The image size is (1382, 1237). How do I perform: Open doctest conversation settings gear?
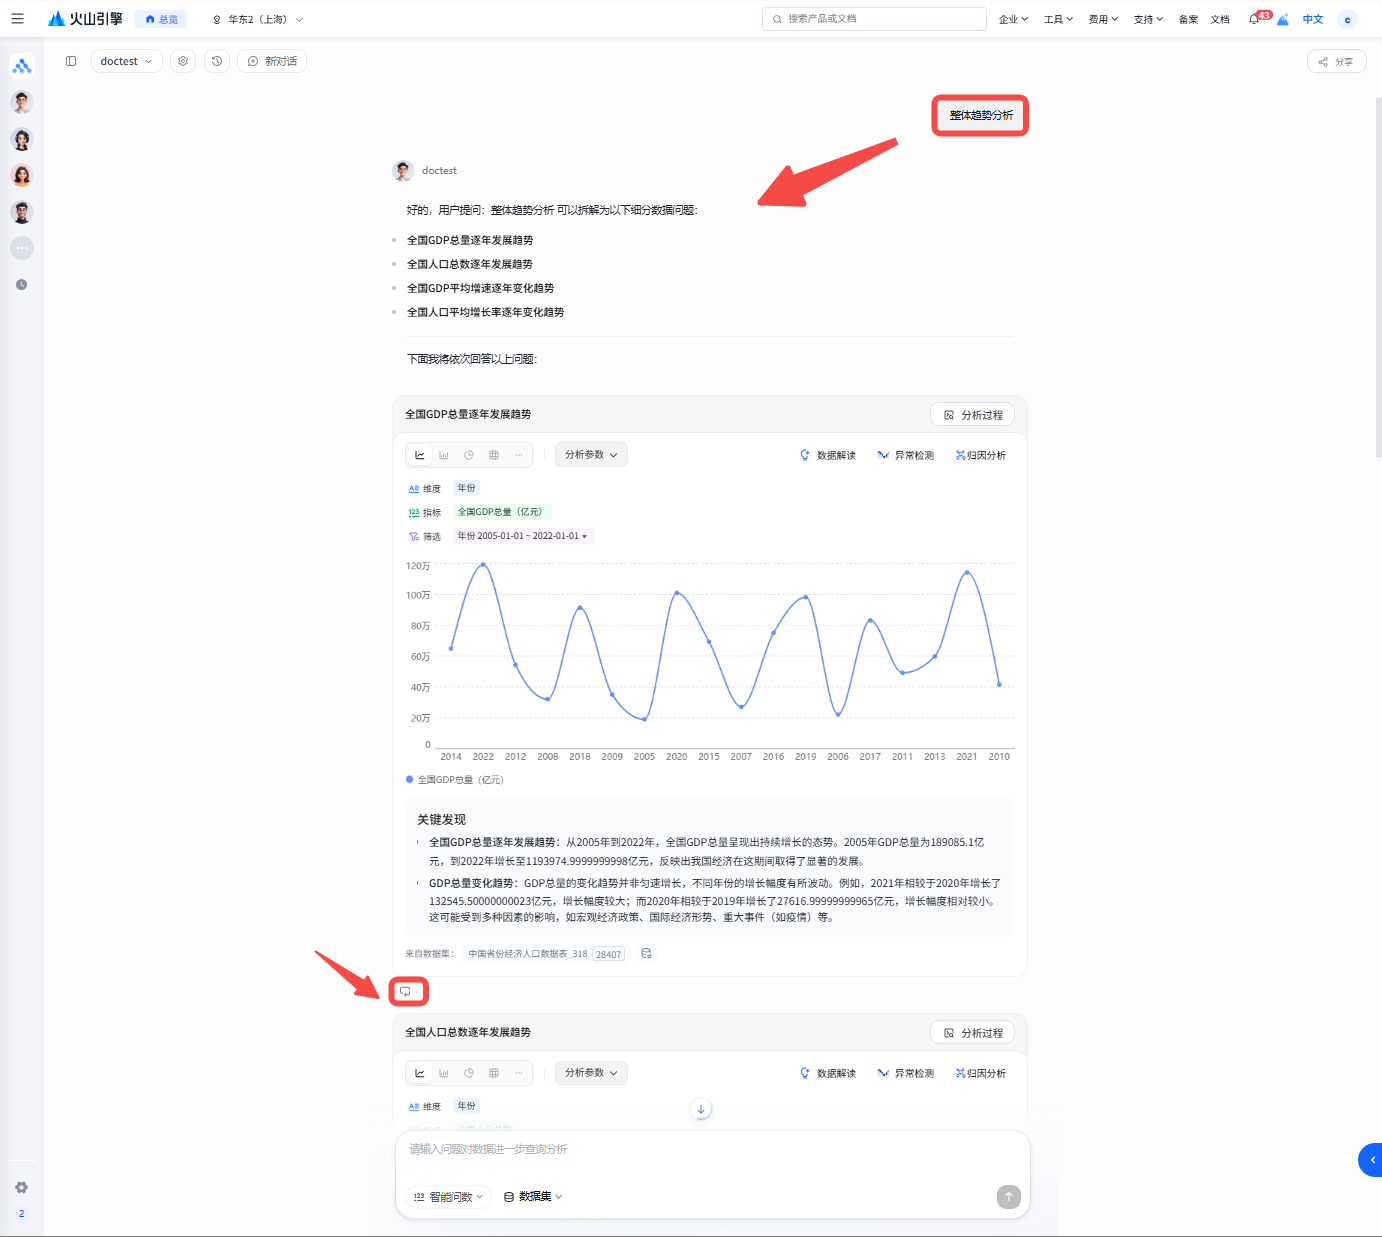click(183, 61)
